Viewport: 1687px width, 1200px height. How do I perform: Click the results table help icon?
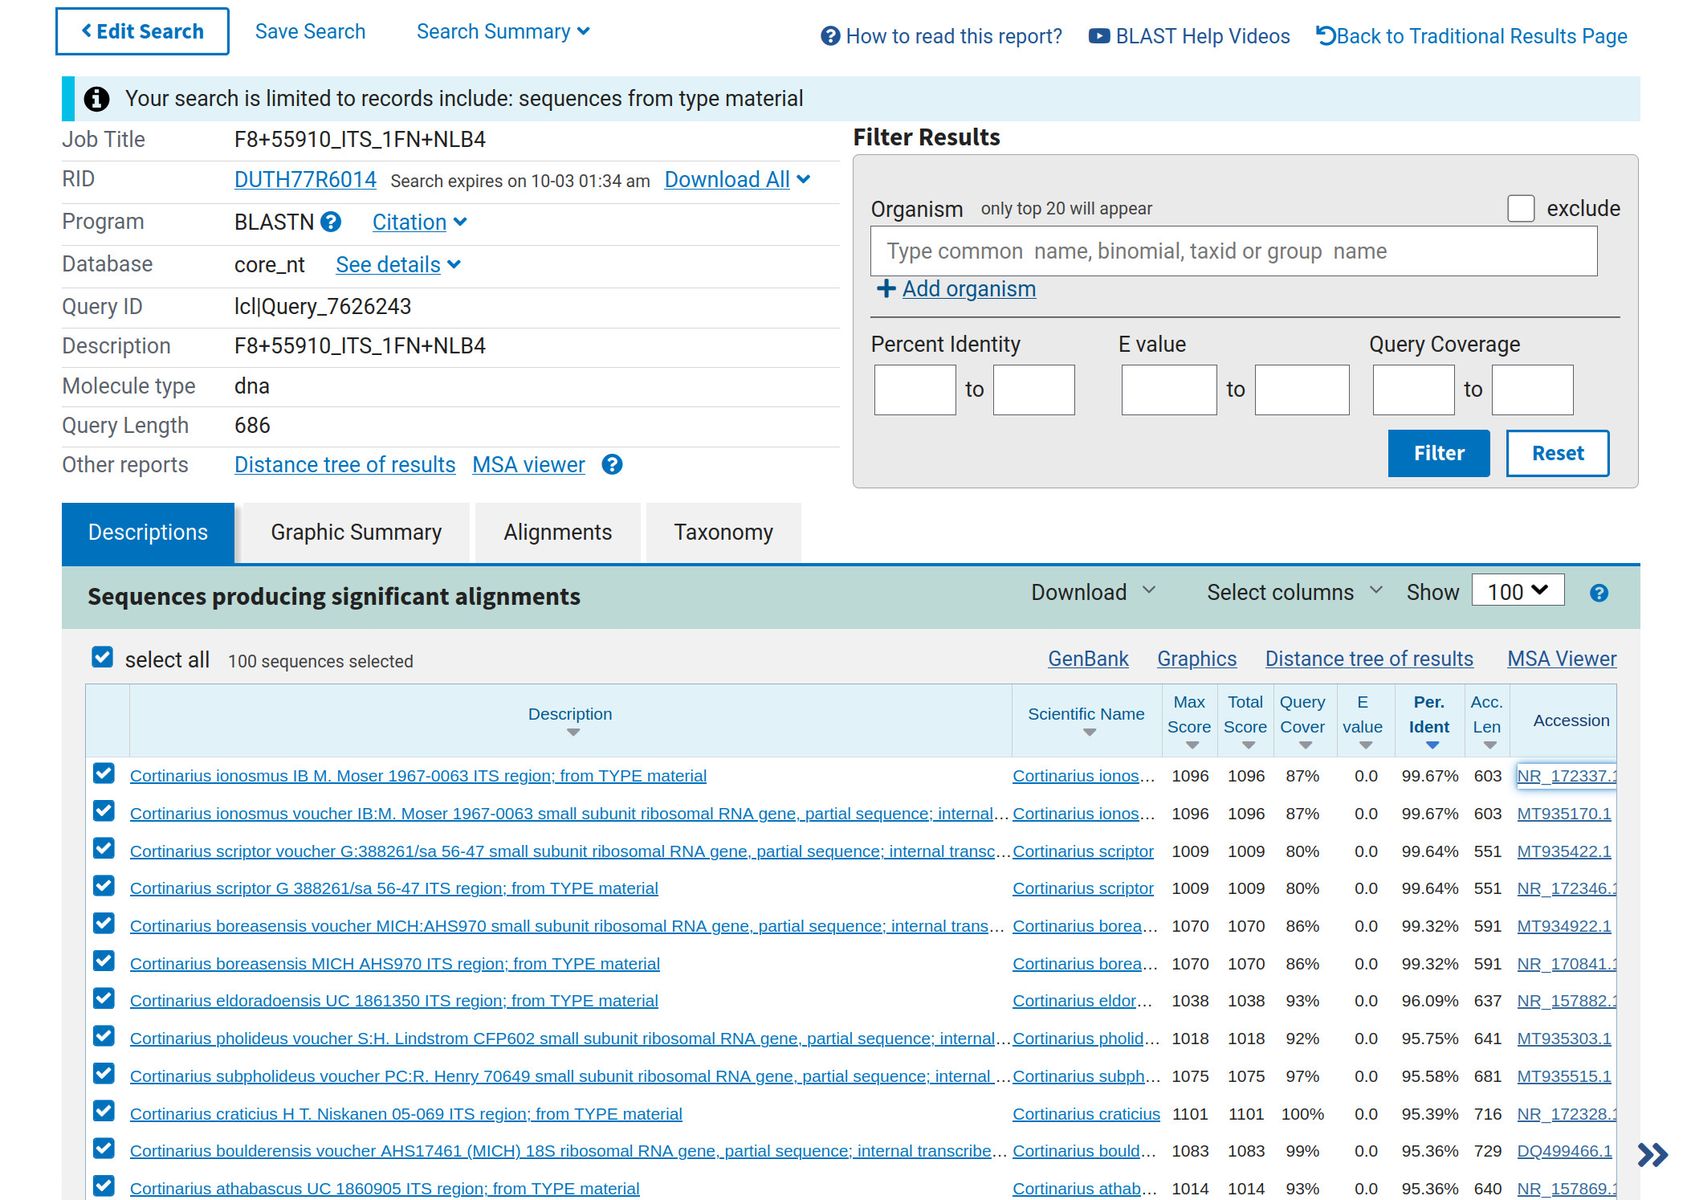pyautogui.click(x=1598, y=593)
